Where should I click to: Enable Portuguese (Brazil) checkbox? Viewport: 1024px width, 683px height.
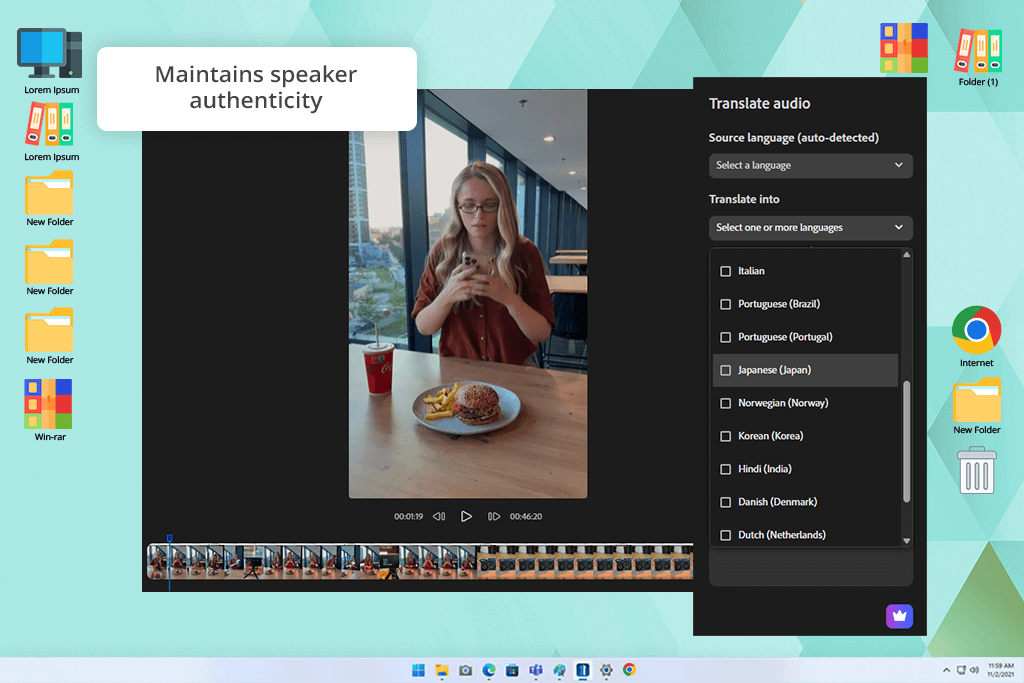(x=725, y=304)
